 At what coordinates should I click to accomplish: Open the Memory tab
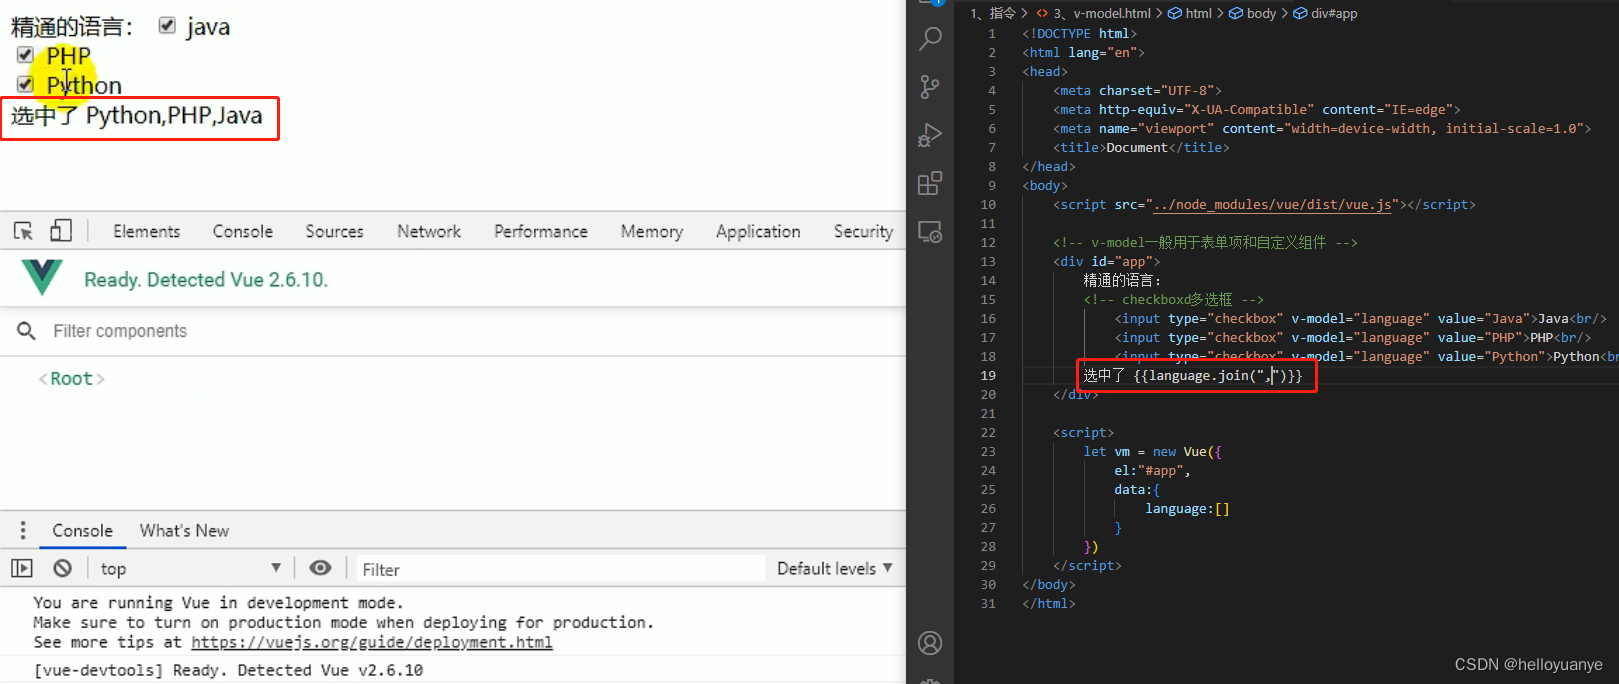[652, 231]
